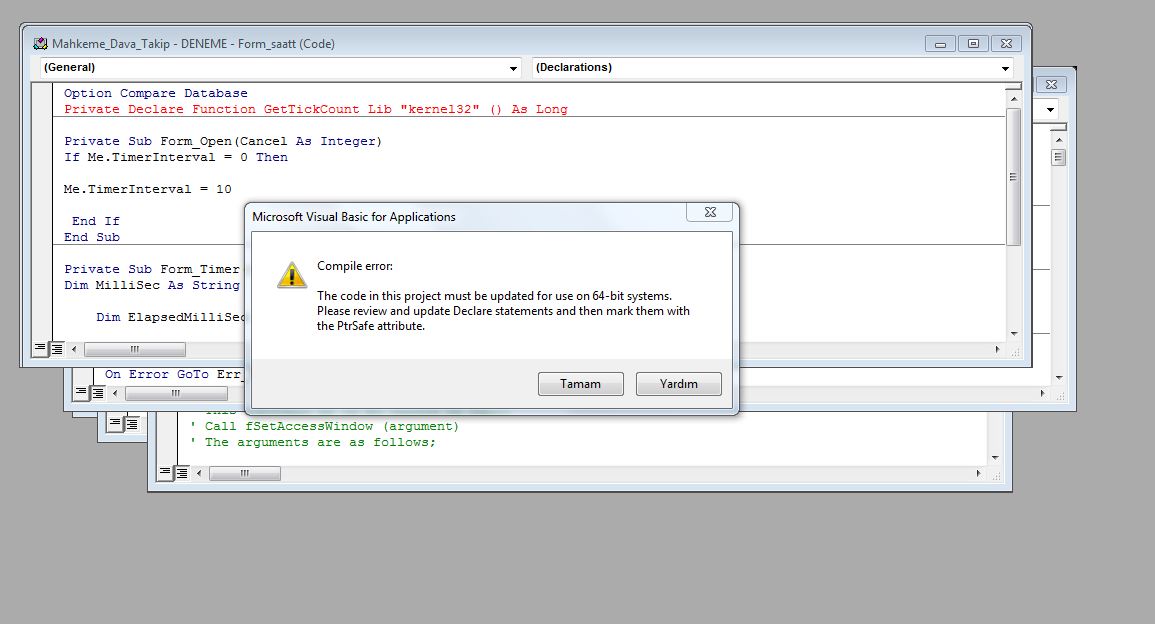Click the Form_saatt horizontal scrollbar left arrow
The image size is (1155, 624).
(73, 350)
